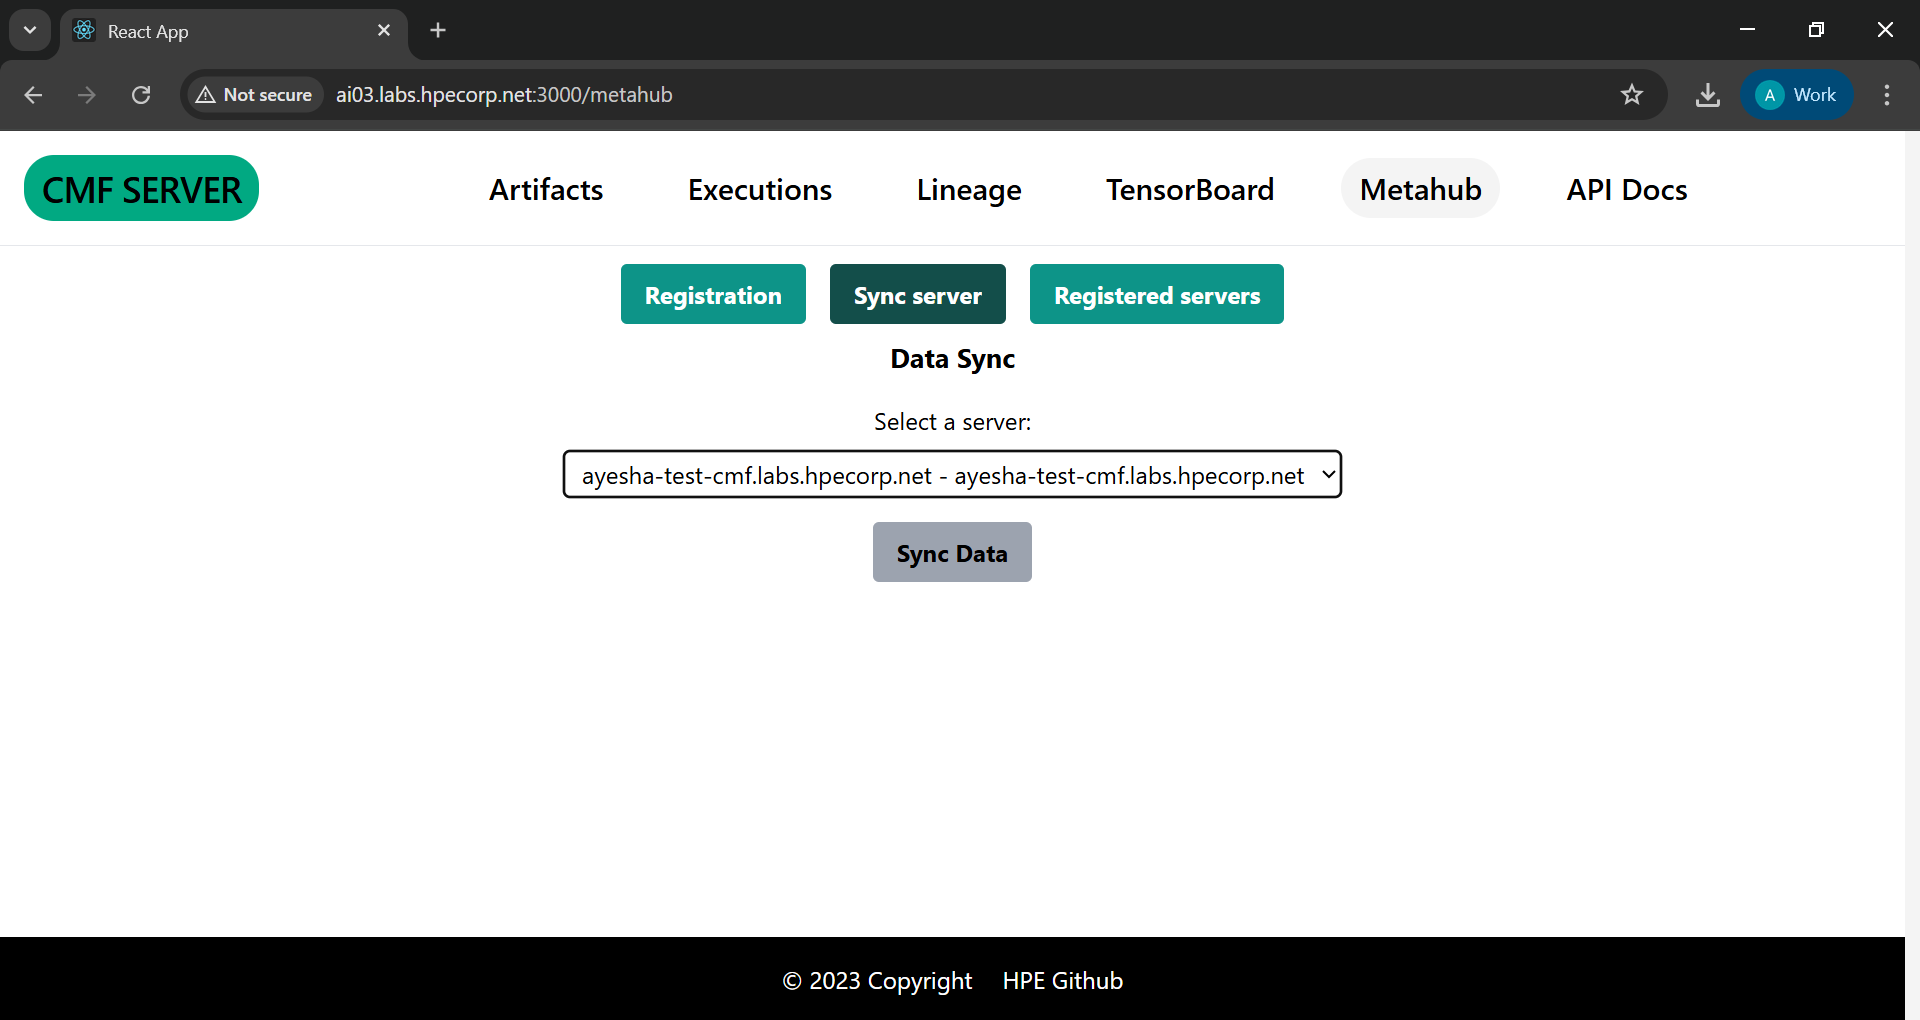
Task: Go back to the previous page
Action: click(x=33, y=95)
